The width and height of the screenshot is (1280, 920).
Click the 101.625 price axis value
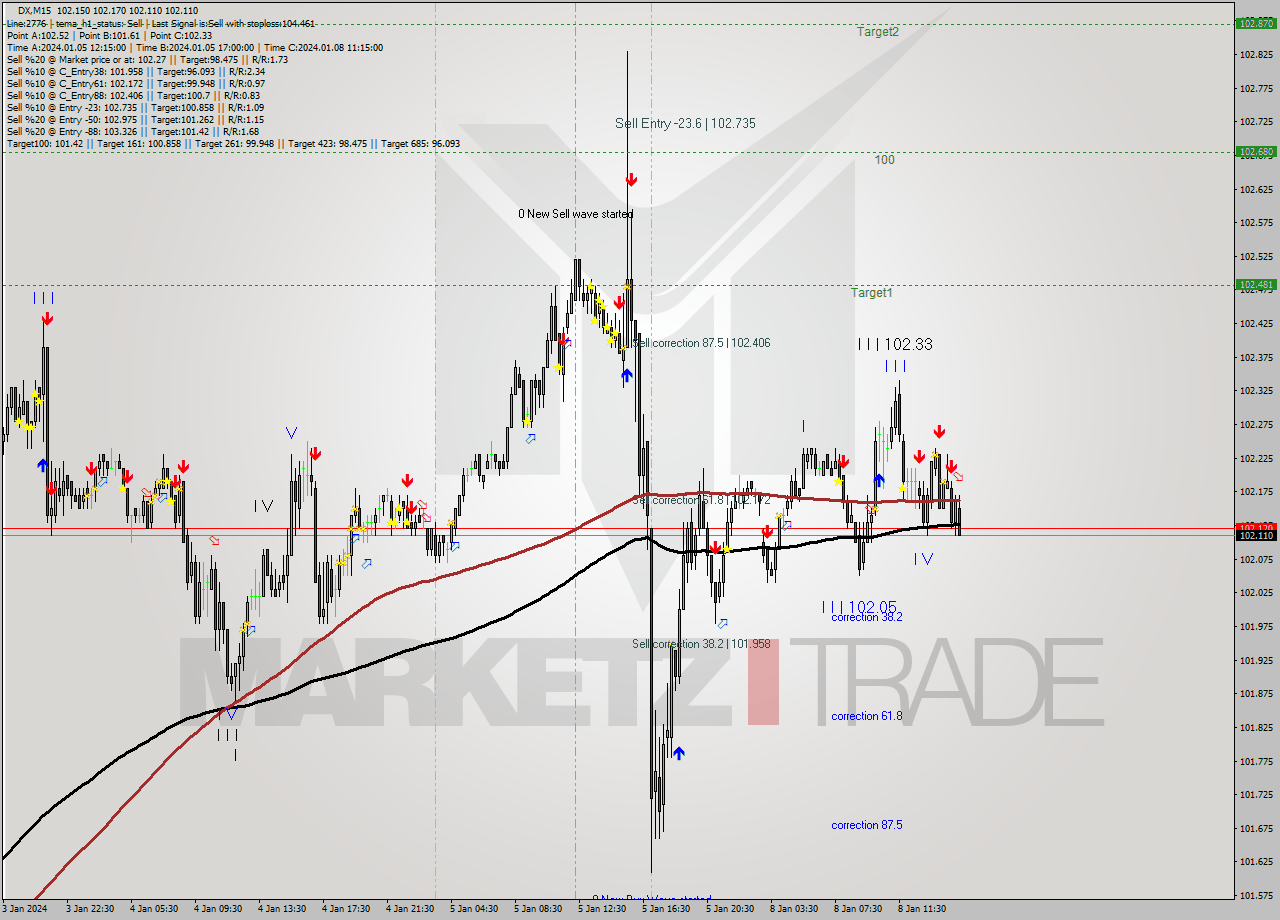[x=1255, y=861]
